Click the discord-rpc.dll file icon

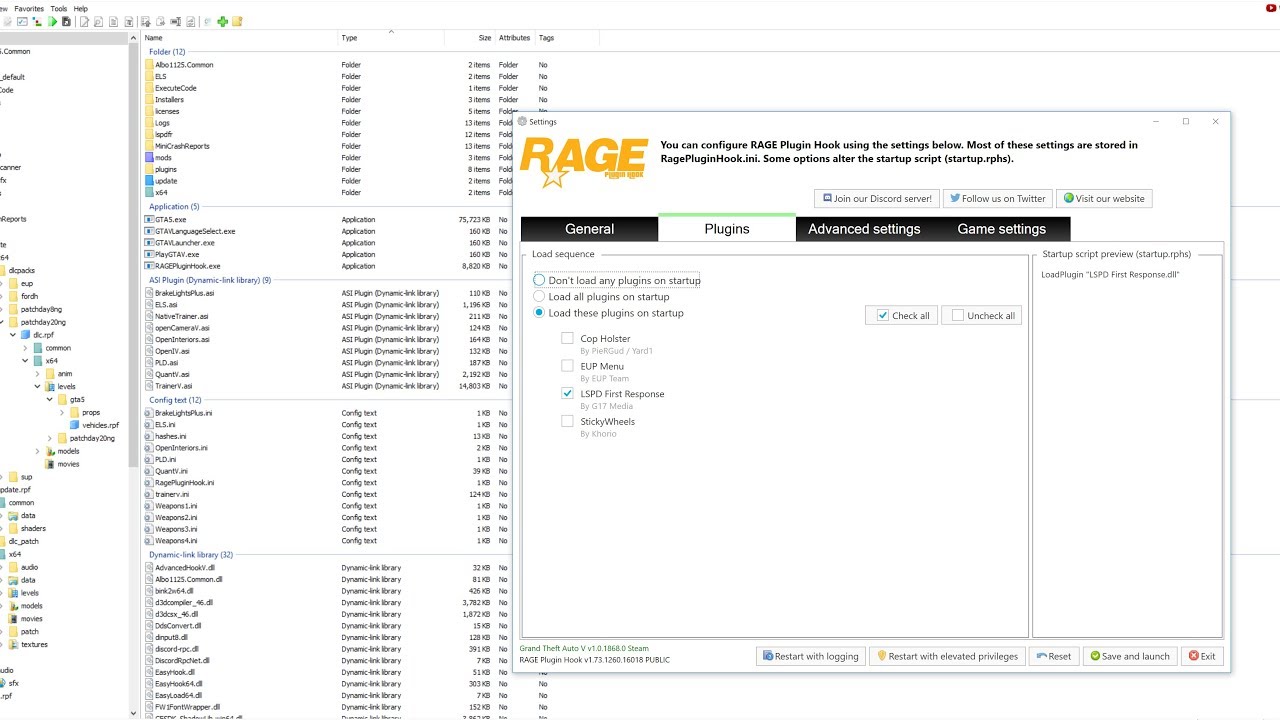click(149, 649)
